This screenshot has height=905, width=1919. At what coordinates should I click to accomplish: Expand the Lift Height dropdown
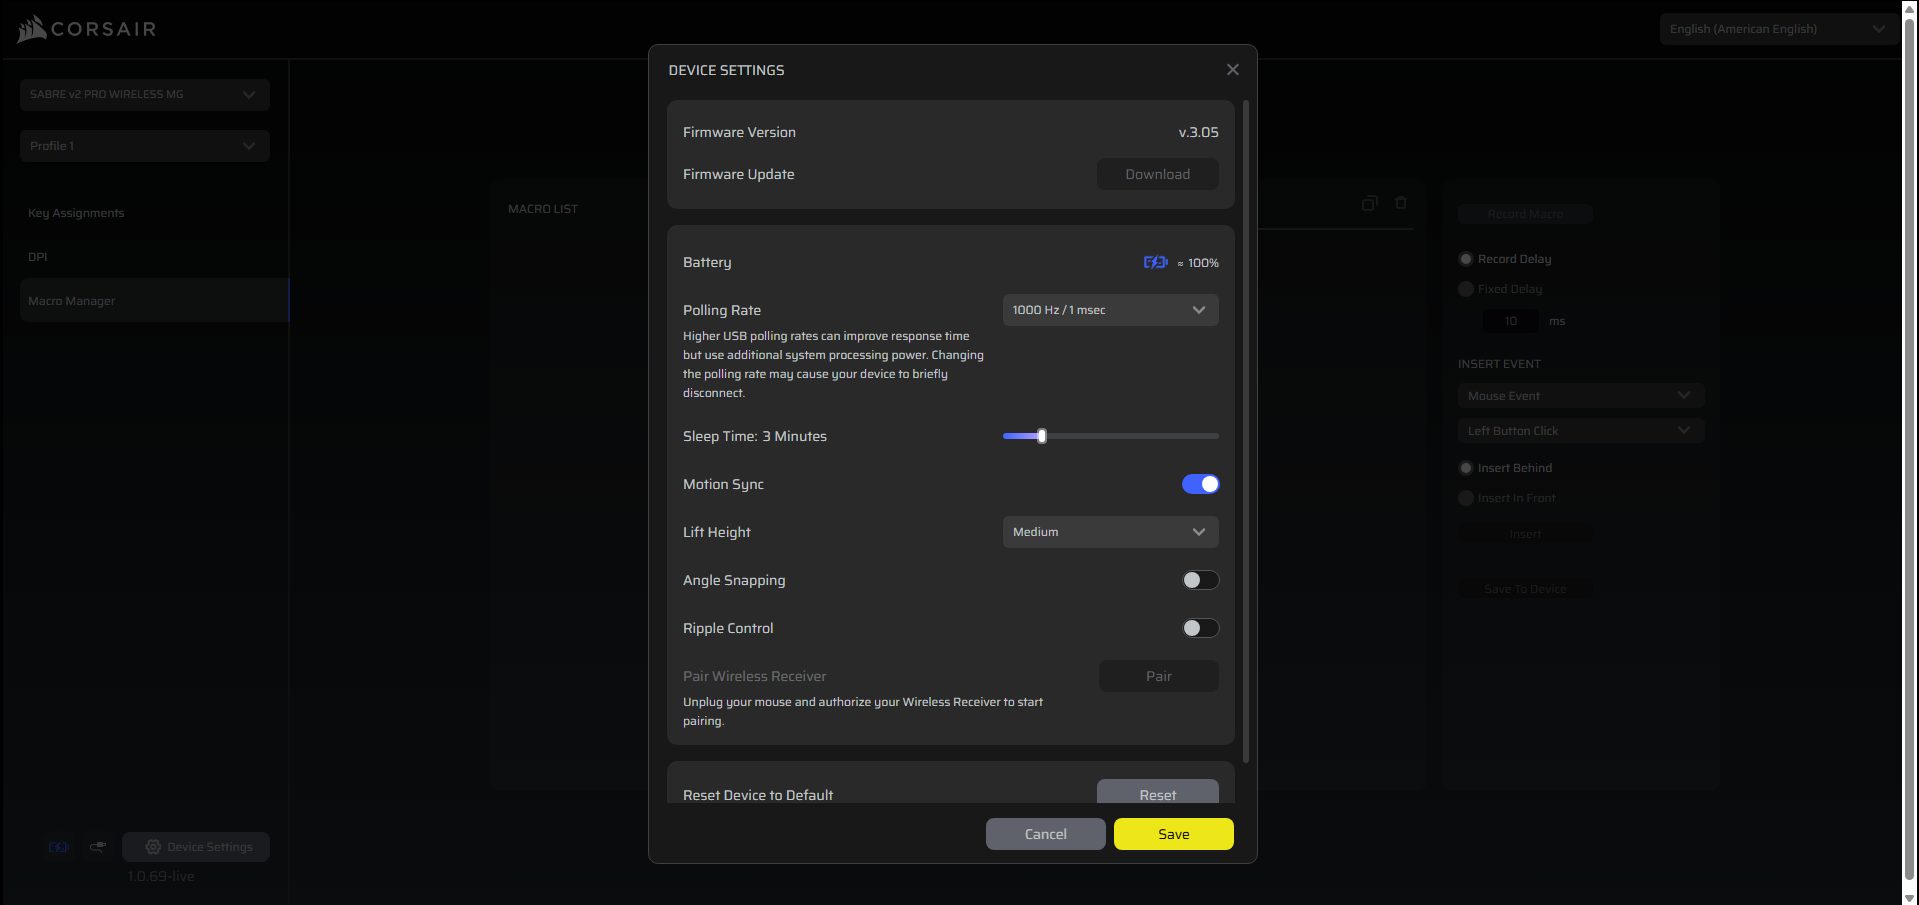1110,532
